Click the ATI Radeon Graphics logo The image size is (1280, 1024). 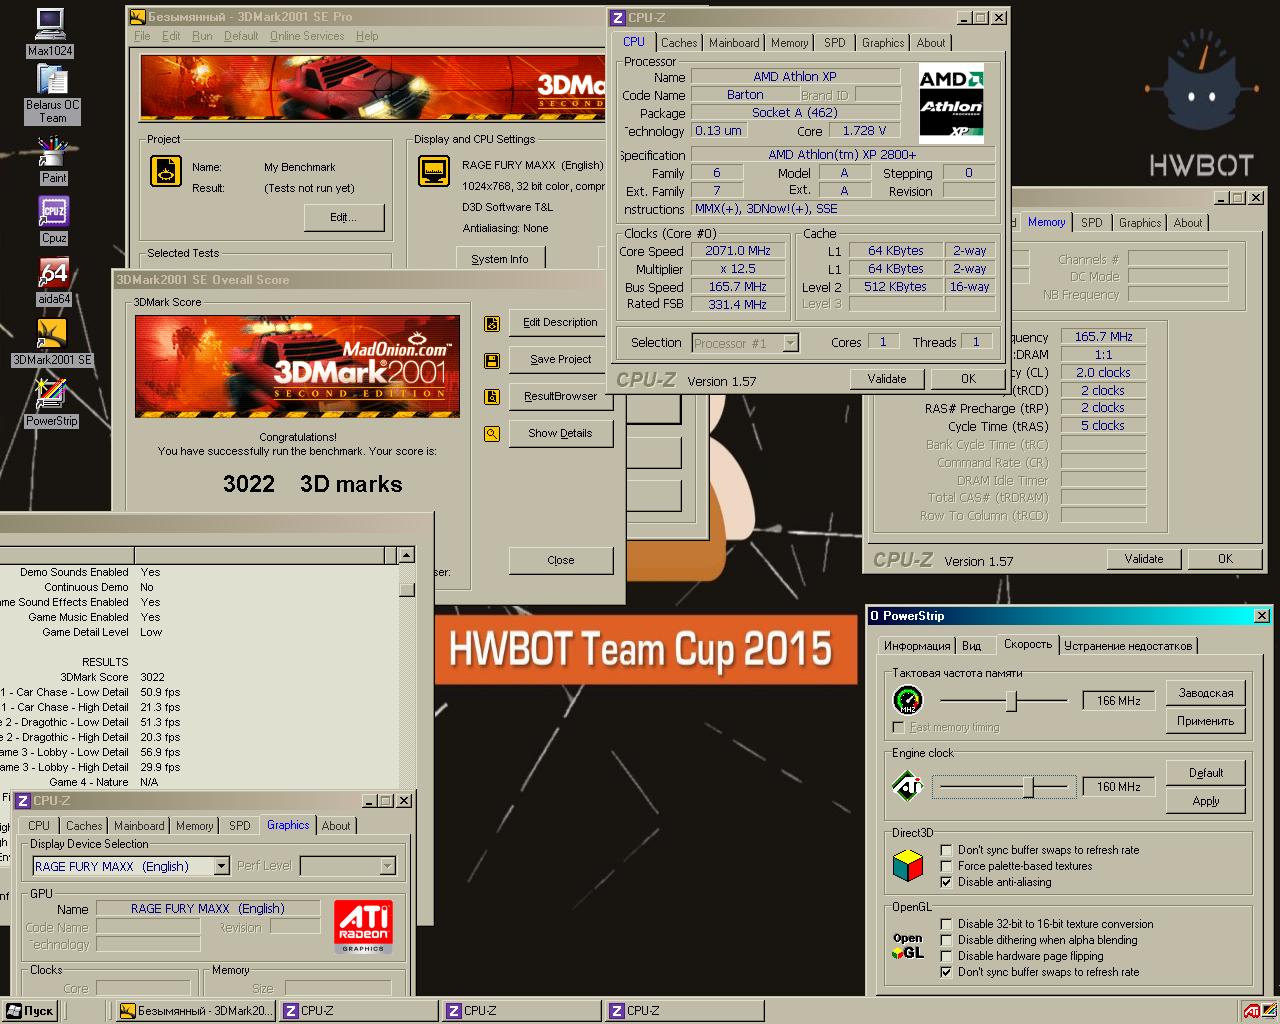(363, 927)
